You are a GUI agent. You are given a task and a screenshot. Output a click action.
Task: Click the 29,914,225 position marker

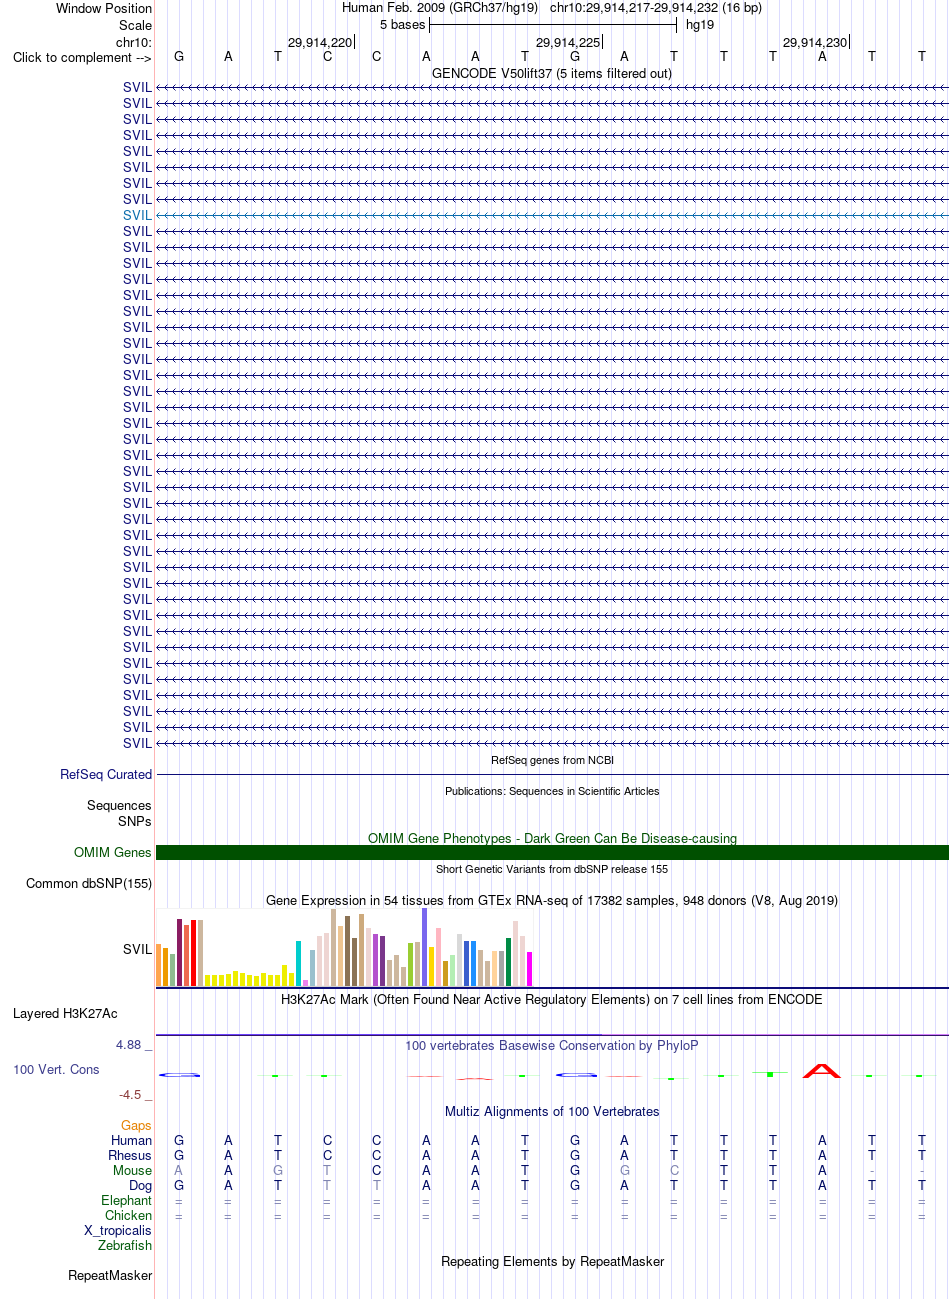[x=568, y=42]
